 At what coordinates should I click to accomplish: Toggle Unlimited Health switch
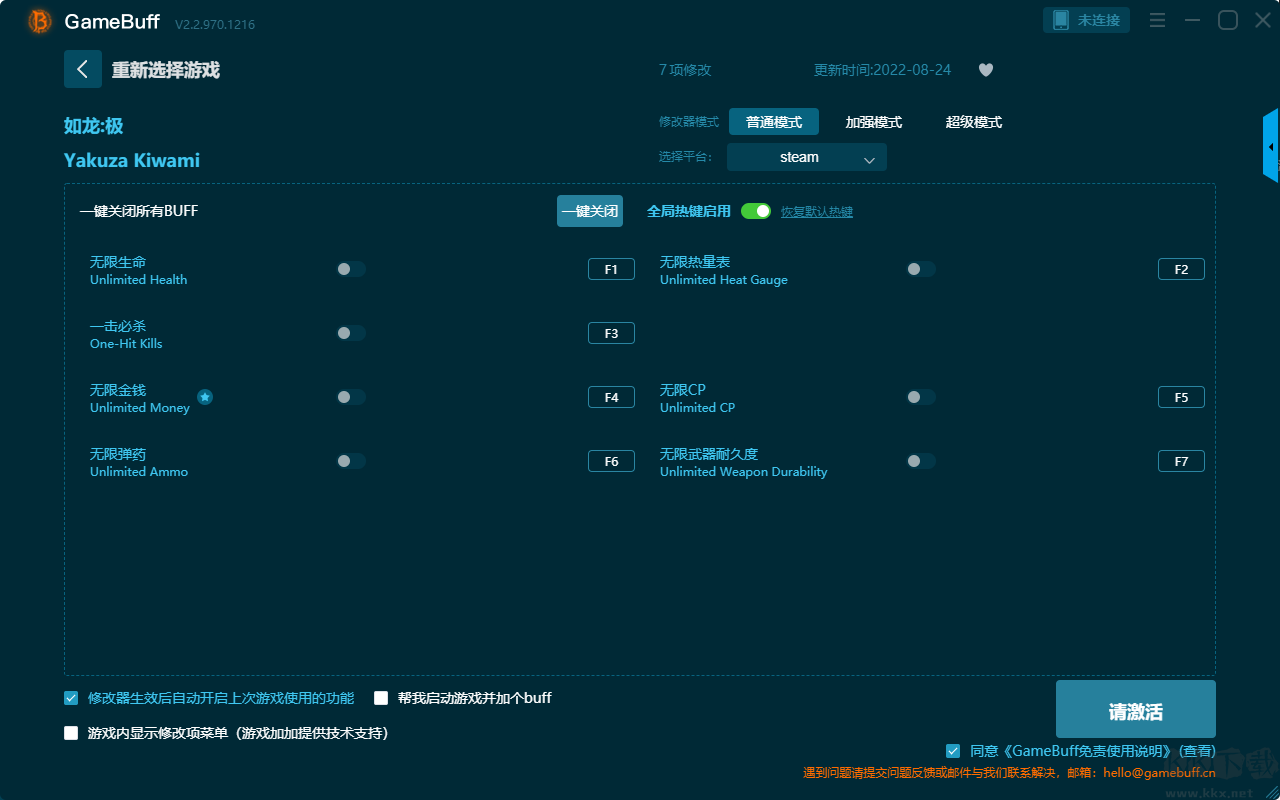click(x=351, y=269)
